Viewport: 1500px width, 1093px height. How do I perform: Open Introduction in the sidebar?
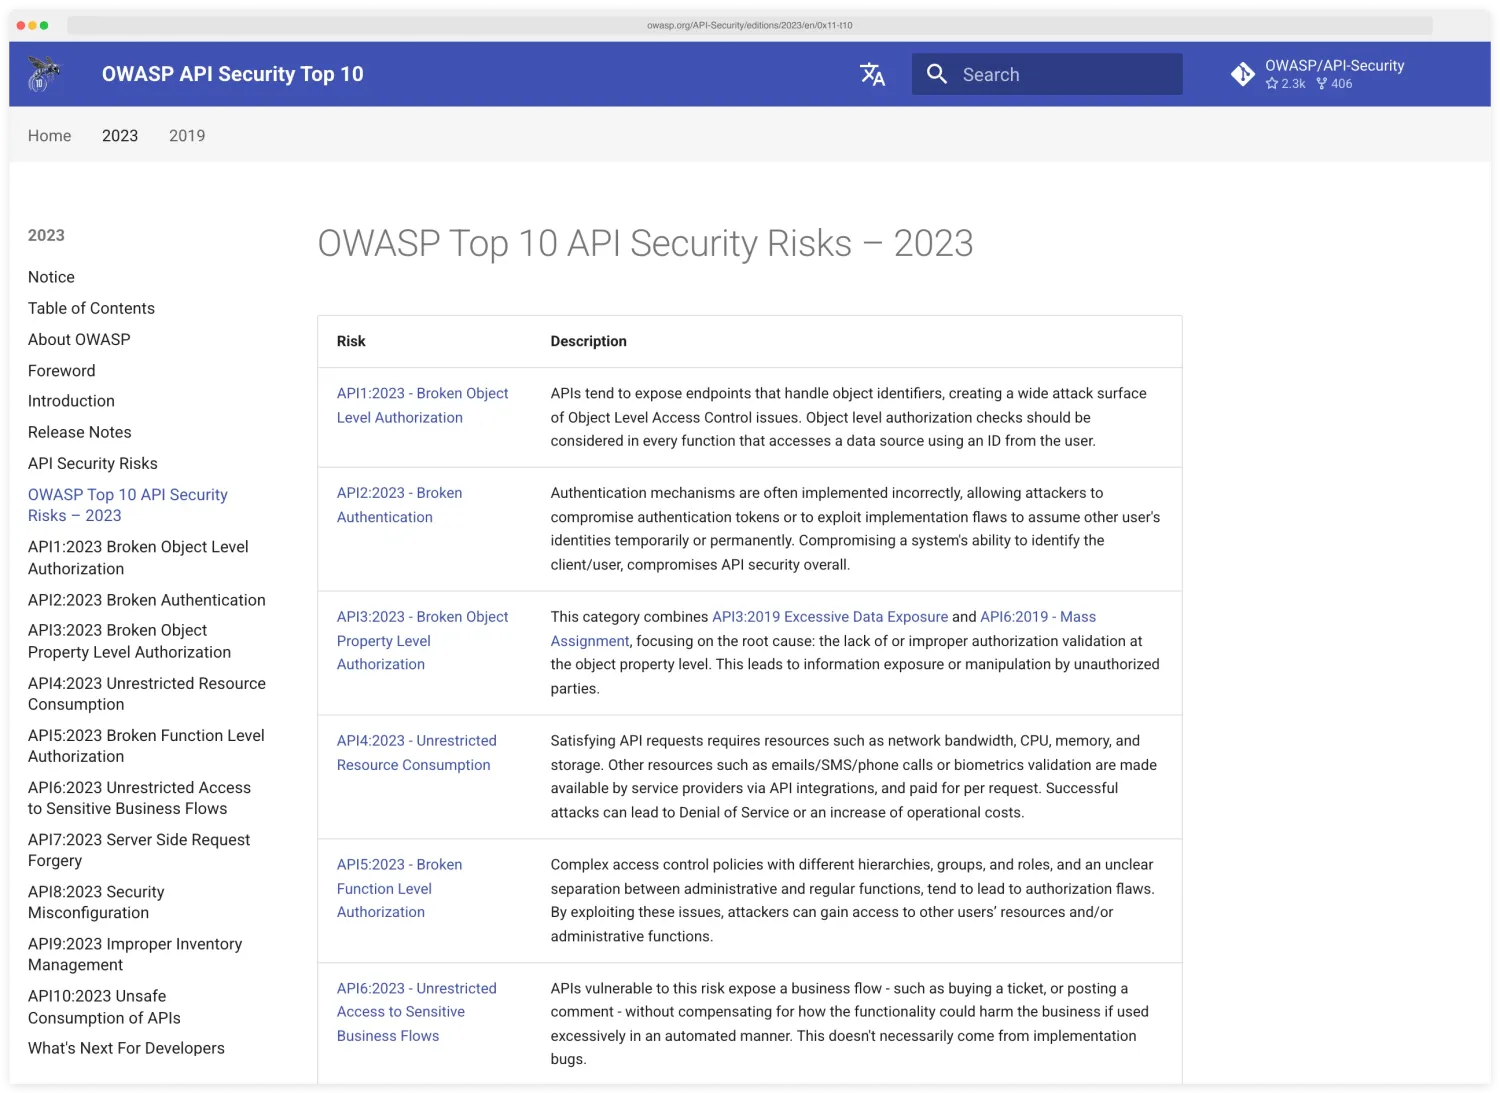(71, 401)
